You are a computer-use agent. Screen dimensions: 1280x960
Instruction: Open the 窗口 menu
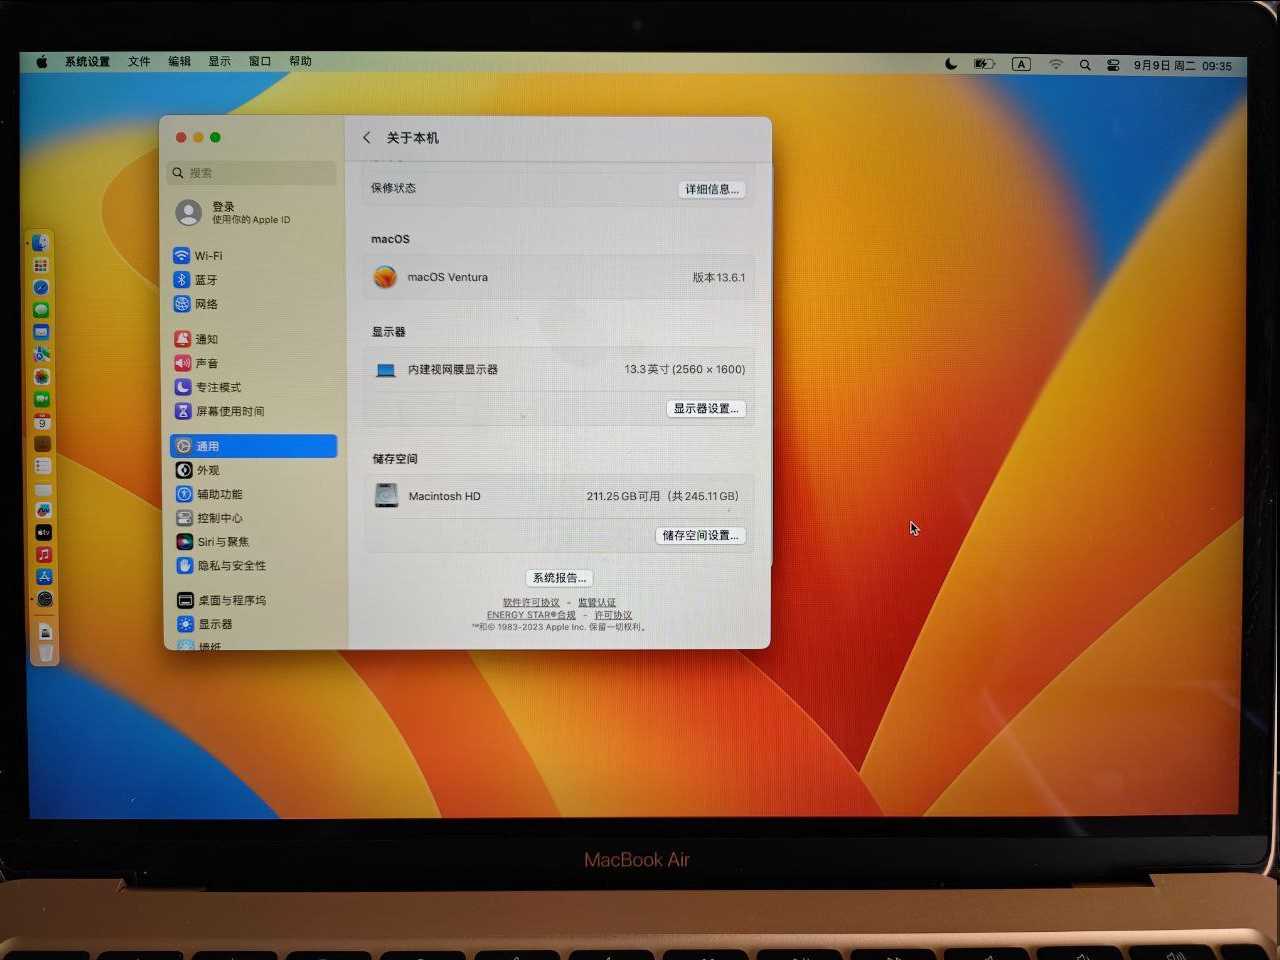point(260,62)
